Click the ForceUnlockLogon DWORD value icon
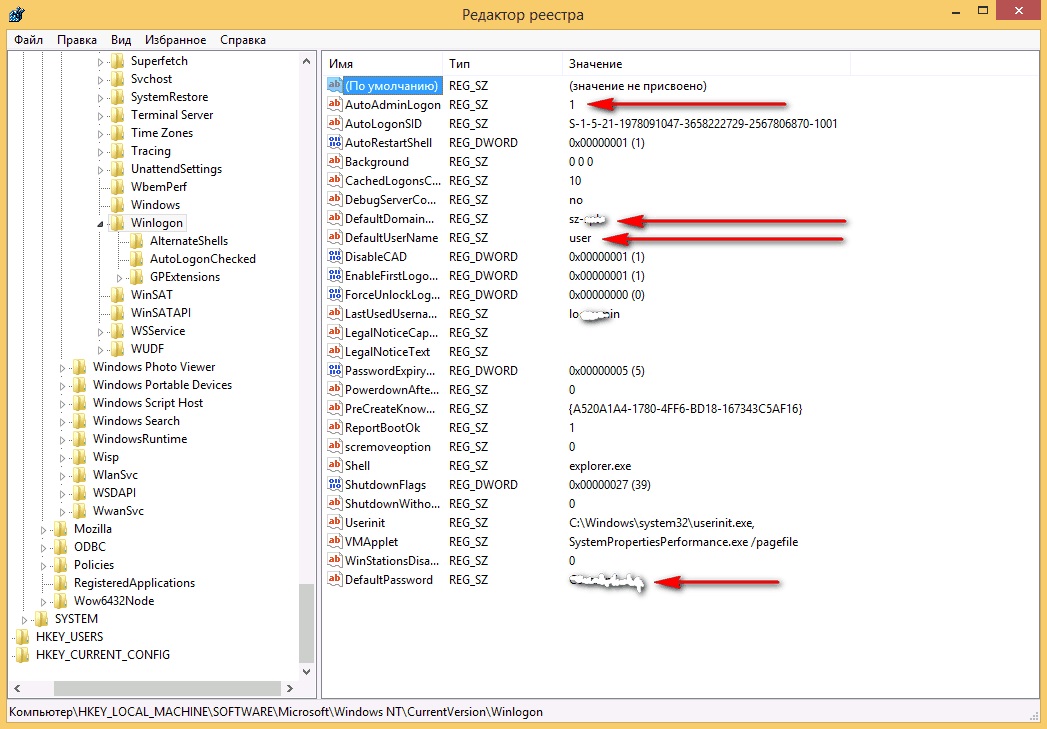This screenshot has width=1047, height=729. (x=335, y=294)
